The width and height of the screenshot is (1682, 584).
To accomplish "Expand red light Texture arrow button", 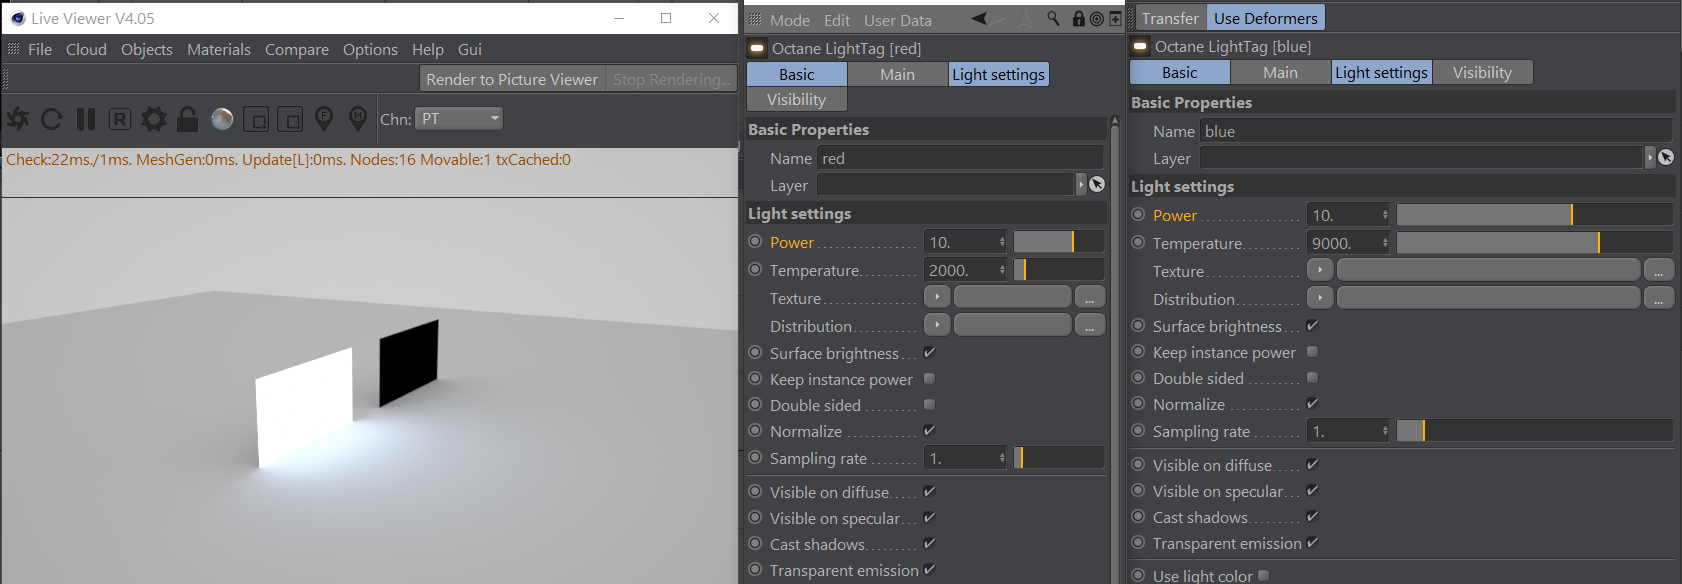I will [x=937, y=298].
